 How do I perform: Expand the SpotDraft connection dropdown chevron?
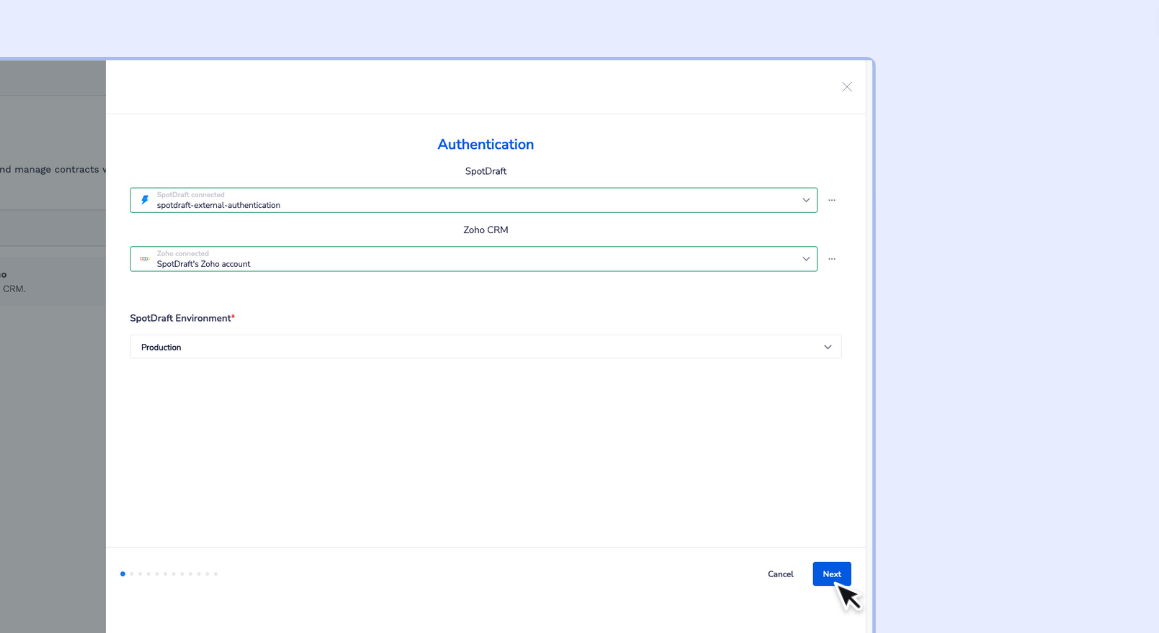(x=806, y=200)
